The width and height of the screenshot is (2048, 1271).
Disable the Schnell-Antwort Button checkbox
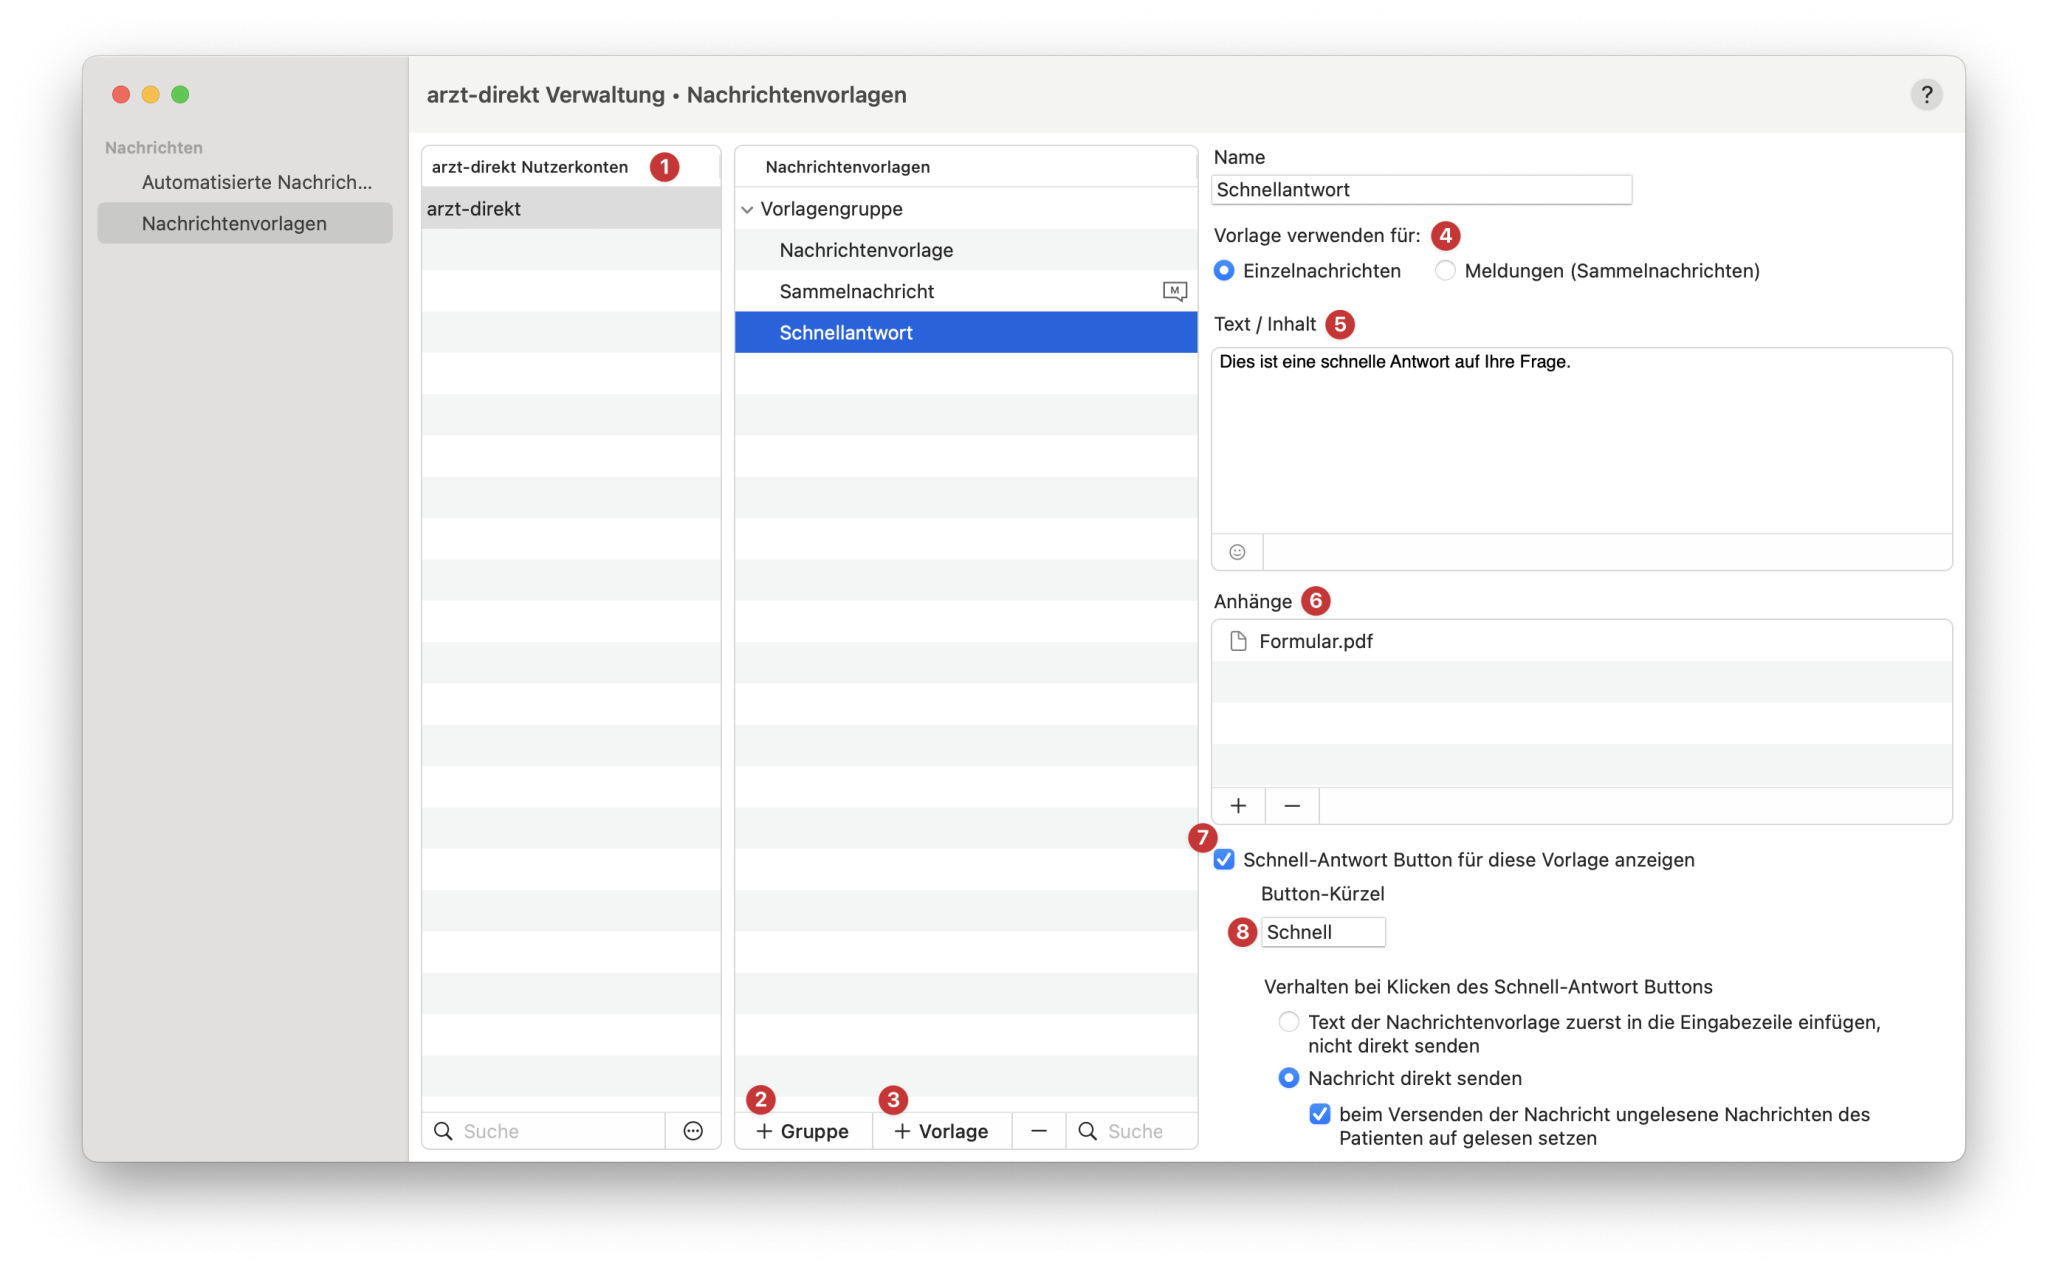1222,859
